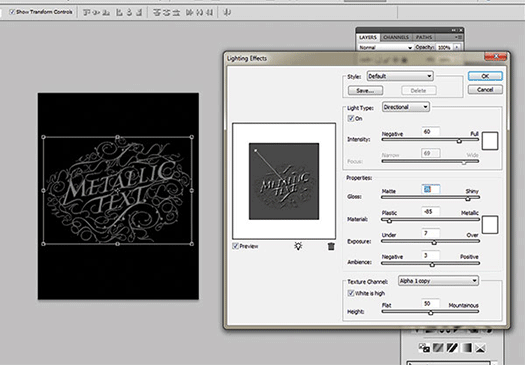The width and height of the screenshot is (525, 365).
Task: Switch to the Channels tab
Action: pos(396,37)
